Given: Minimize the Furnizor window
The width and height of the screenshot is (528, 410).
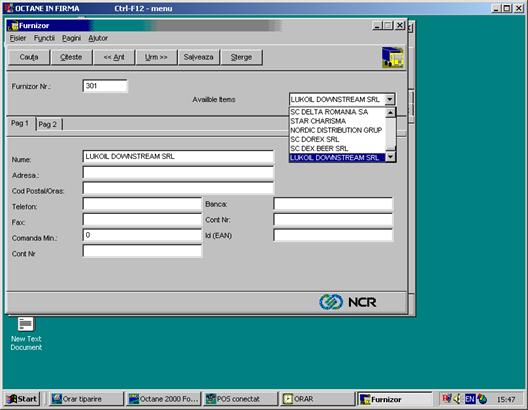Looking at the screenshot, I should (x=377, y=26).
